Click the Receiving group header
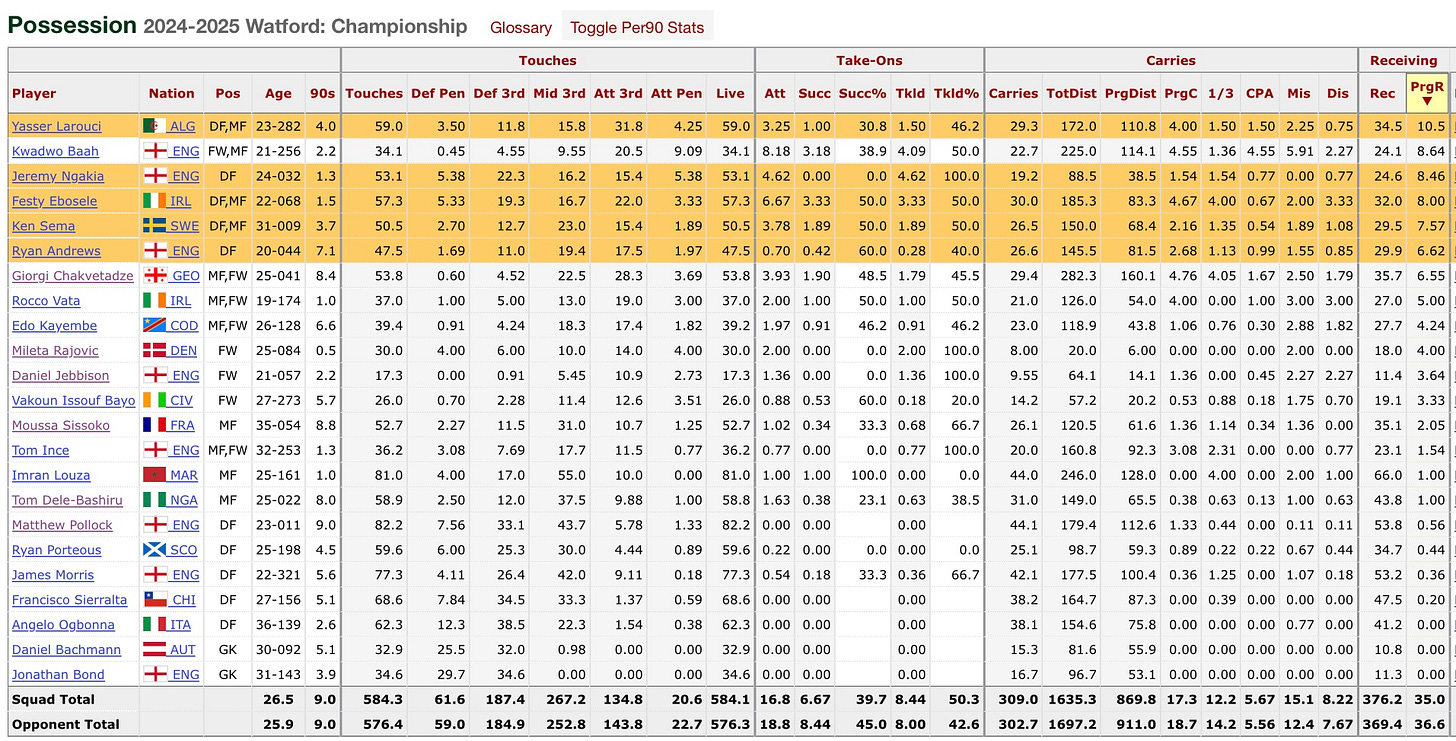This screenshot has width=1456, height=741. point(1403,60)
